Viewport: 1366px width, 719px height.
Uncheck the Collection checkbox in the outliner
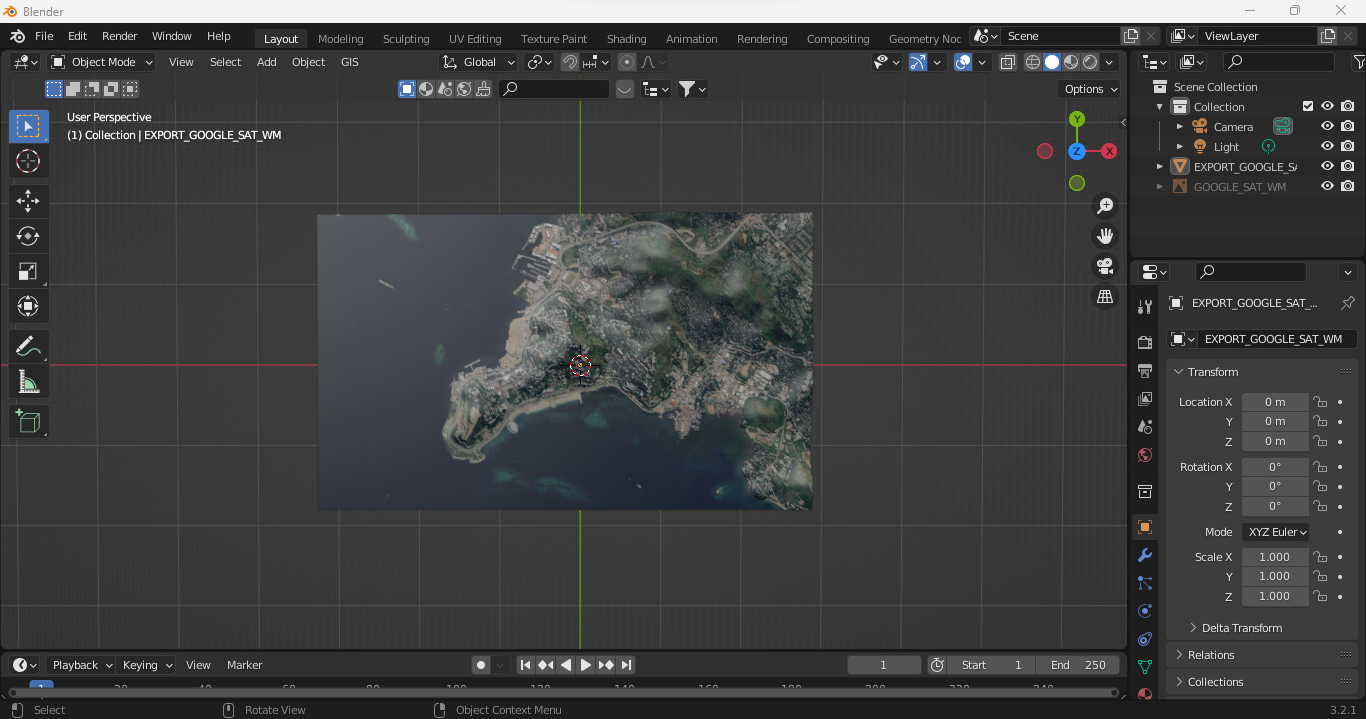pos(1306,106)
